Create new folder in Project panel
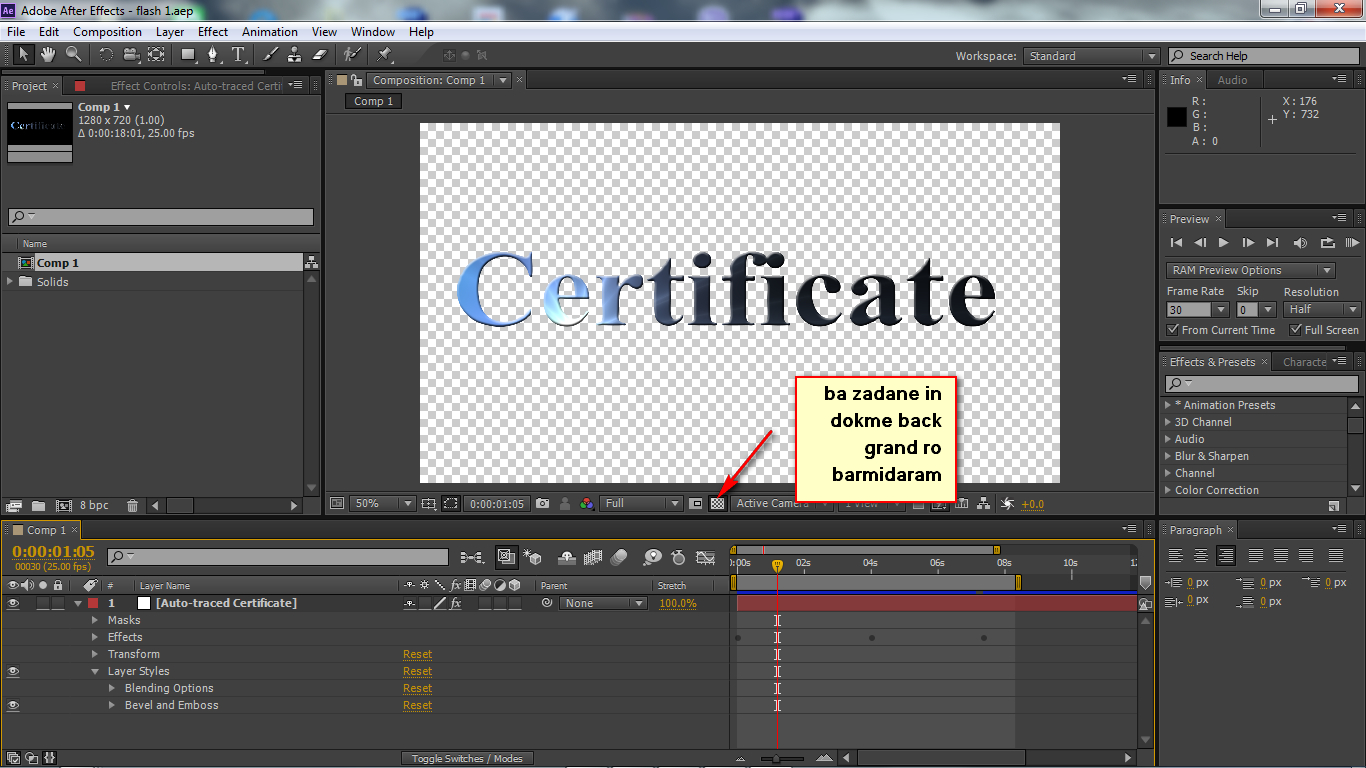This screenshot has width=1366, height=768. click(x=38, y=506)
